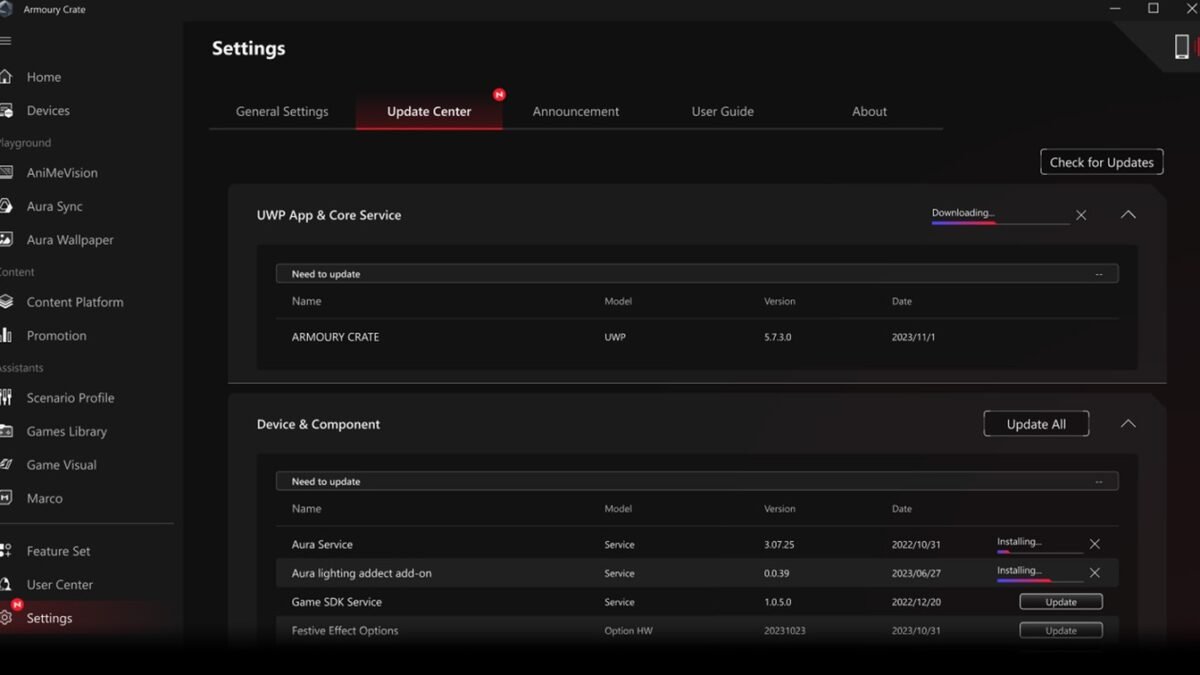The width and height of the screenshot is (1200, 675).
Task: Select Settings in the sidebar
Action: point(49,618)
